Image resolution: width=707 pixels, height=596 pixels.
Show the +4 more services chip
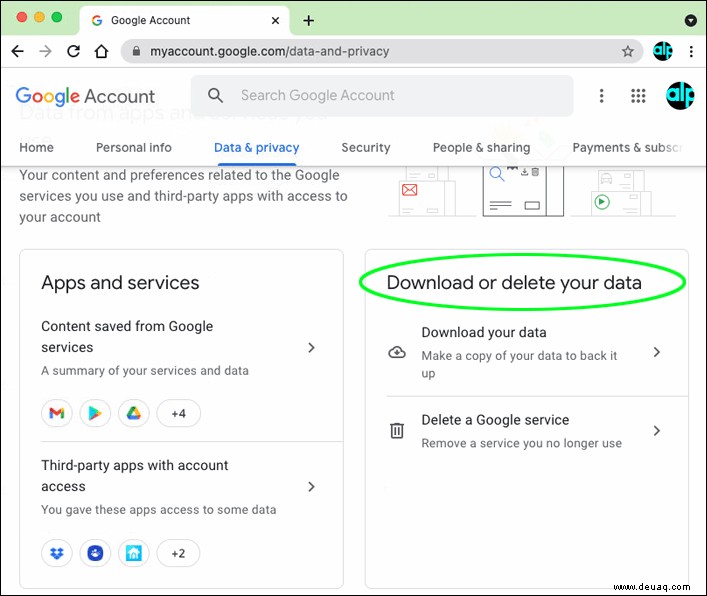pos(179,413)
